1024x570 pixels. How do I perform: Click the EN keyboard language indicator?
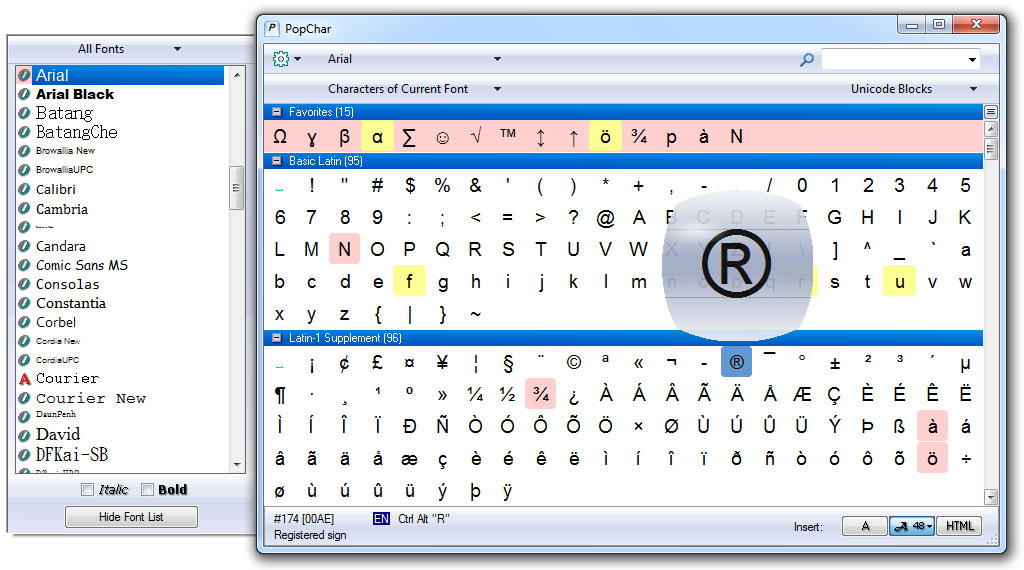pos(381,518)
